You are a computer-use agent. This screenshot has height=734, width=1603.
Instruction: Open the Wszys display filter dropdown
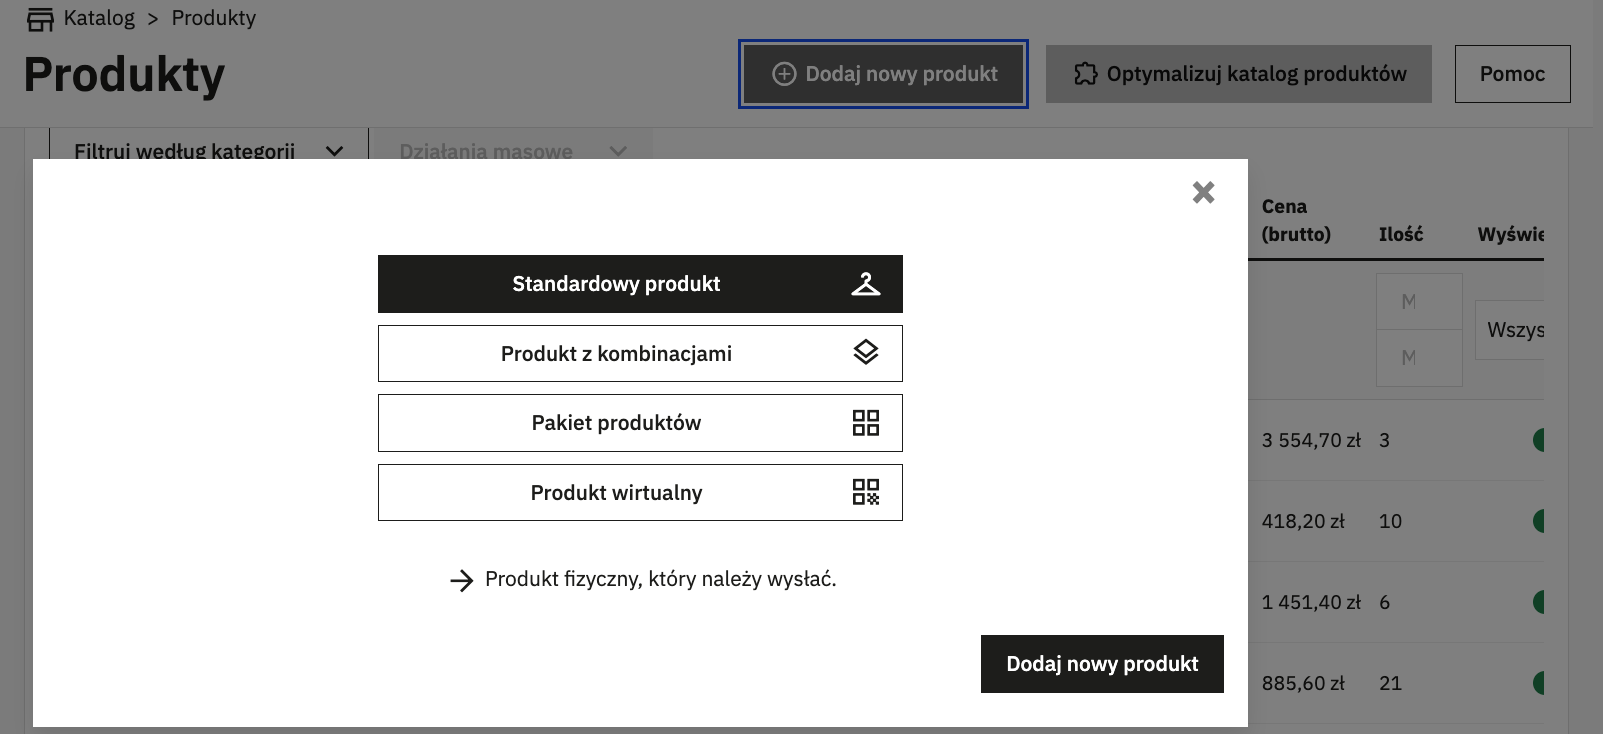1510,330
